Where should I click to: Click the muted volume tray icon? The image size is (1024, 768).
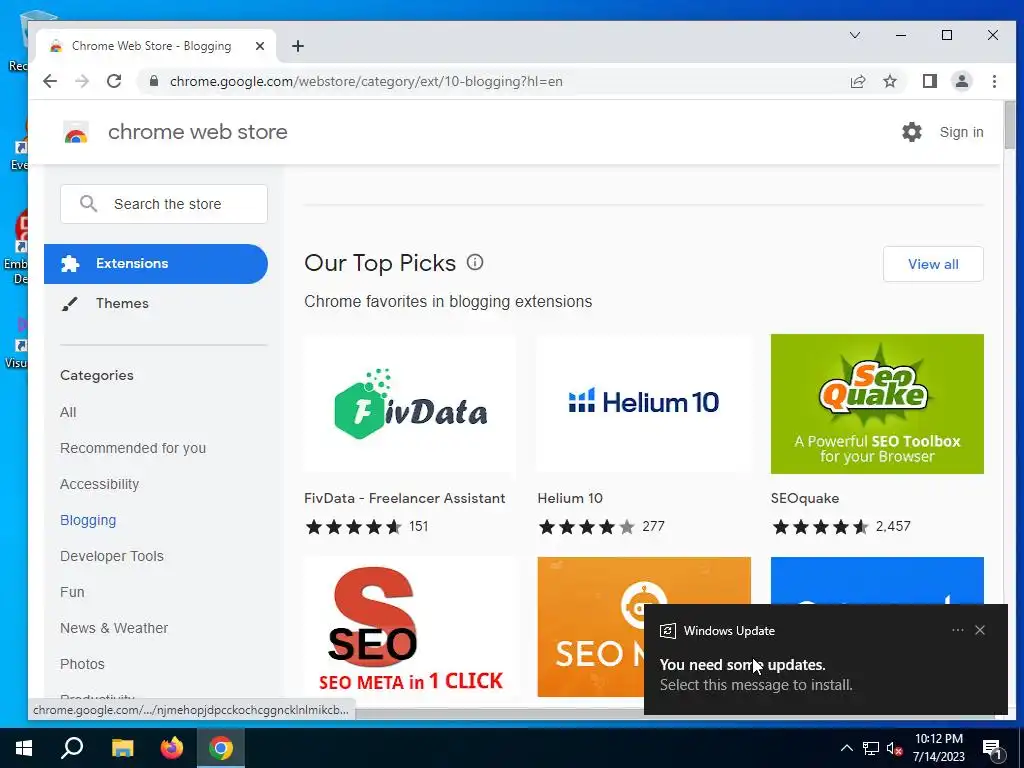coord(894,748)
